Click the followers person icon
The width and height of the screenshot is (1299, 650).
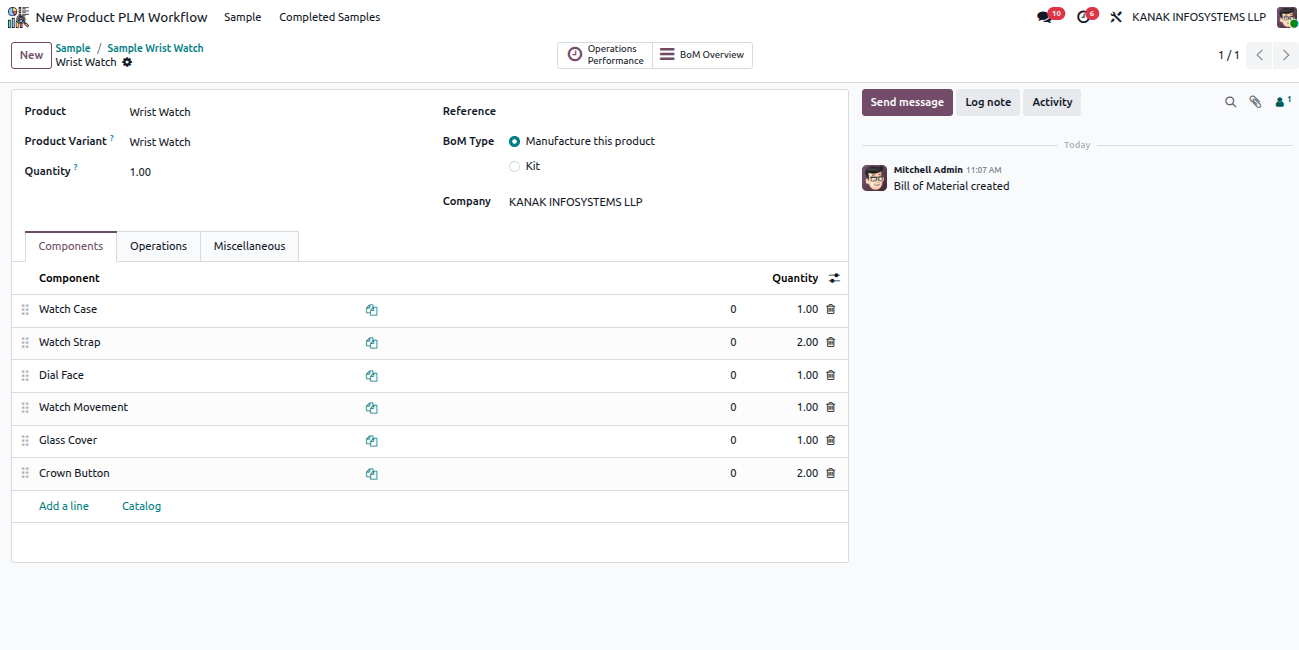1280,102
